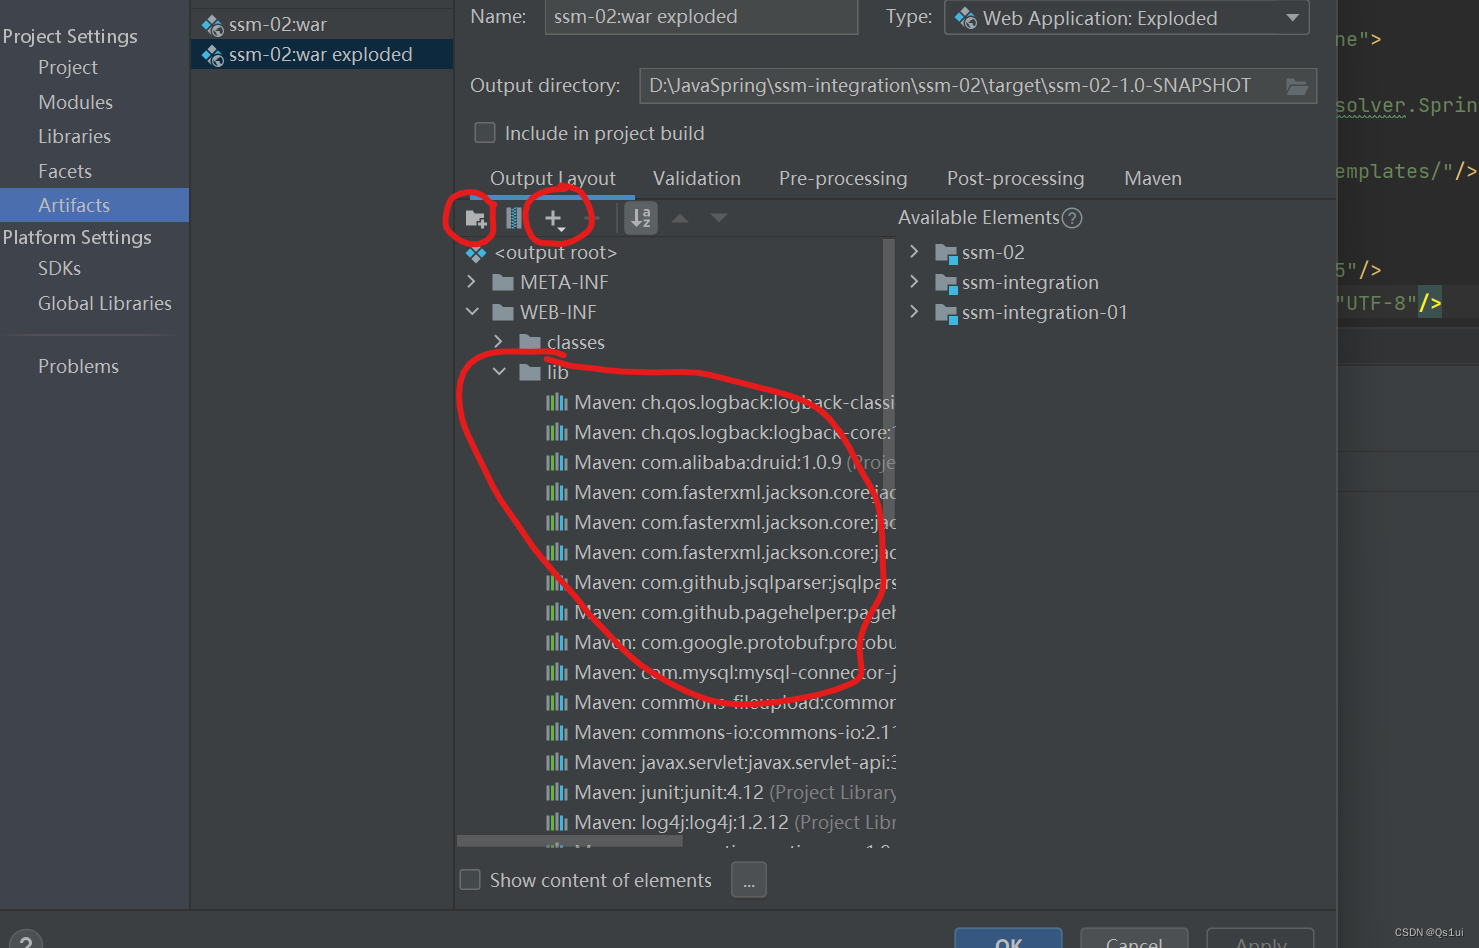Move selected element down with the arrow icon
Screen dimensions: 1479x948
point(718,217)
